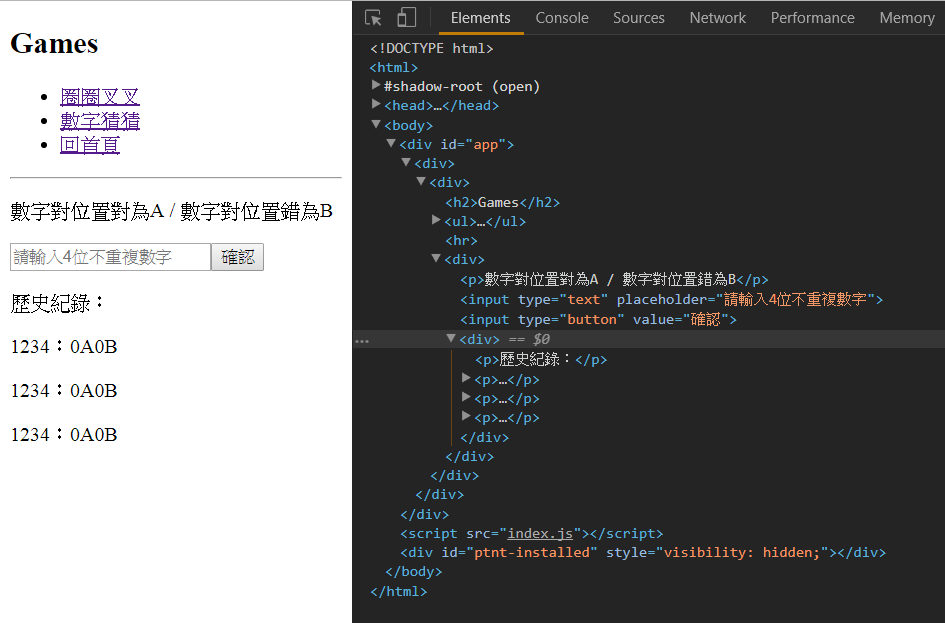Click the Games heading on the page
945x623 pixels.
pos(54,43)
